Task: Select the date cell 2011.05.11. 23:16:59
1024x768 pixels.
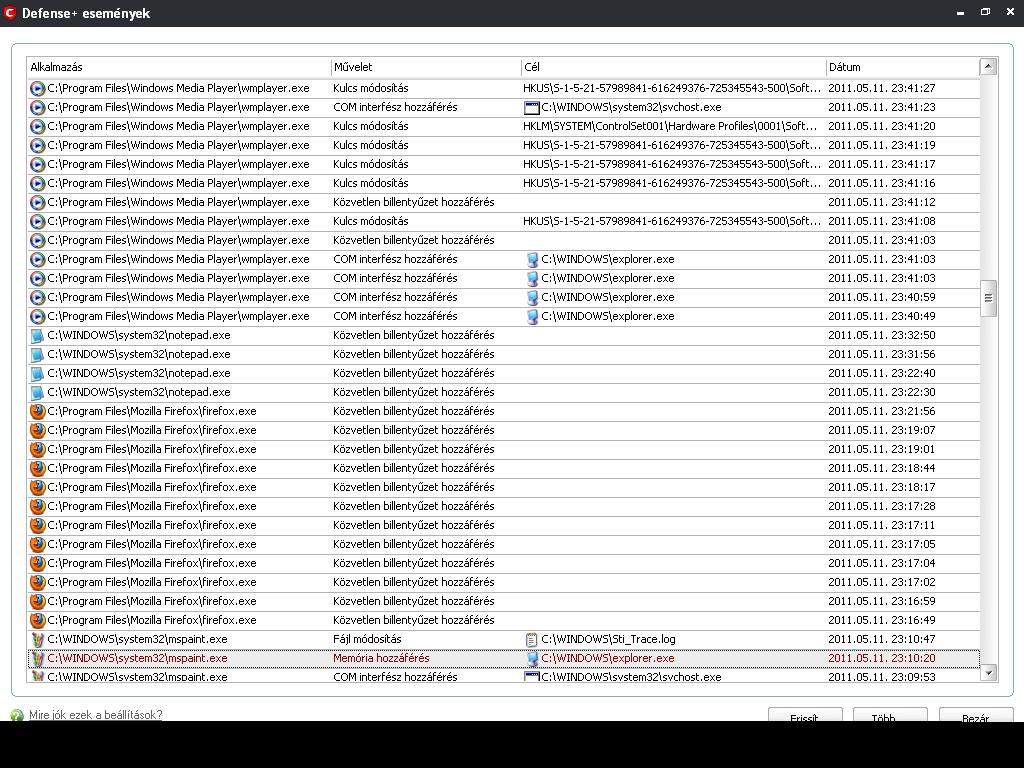Action: point(882,600)
